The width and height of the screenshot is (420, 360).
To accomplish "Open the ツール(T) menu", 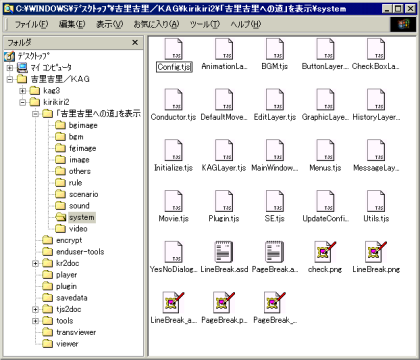I will coord(205,24).
